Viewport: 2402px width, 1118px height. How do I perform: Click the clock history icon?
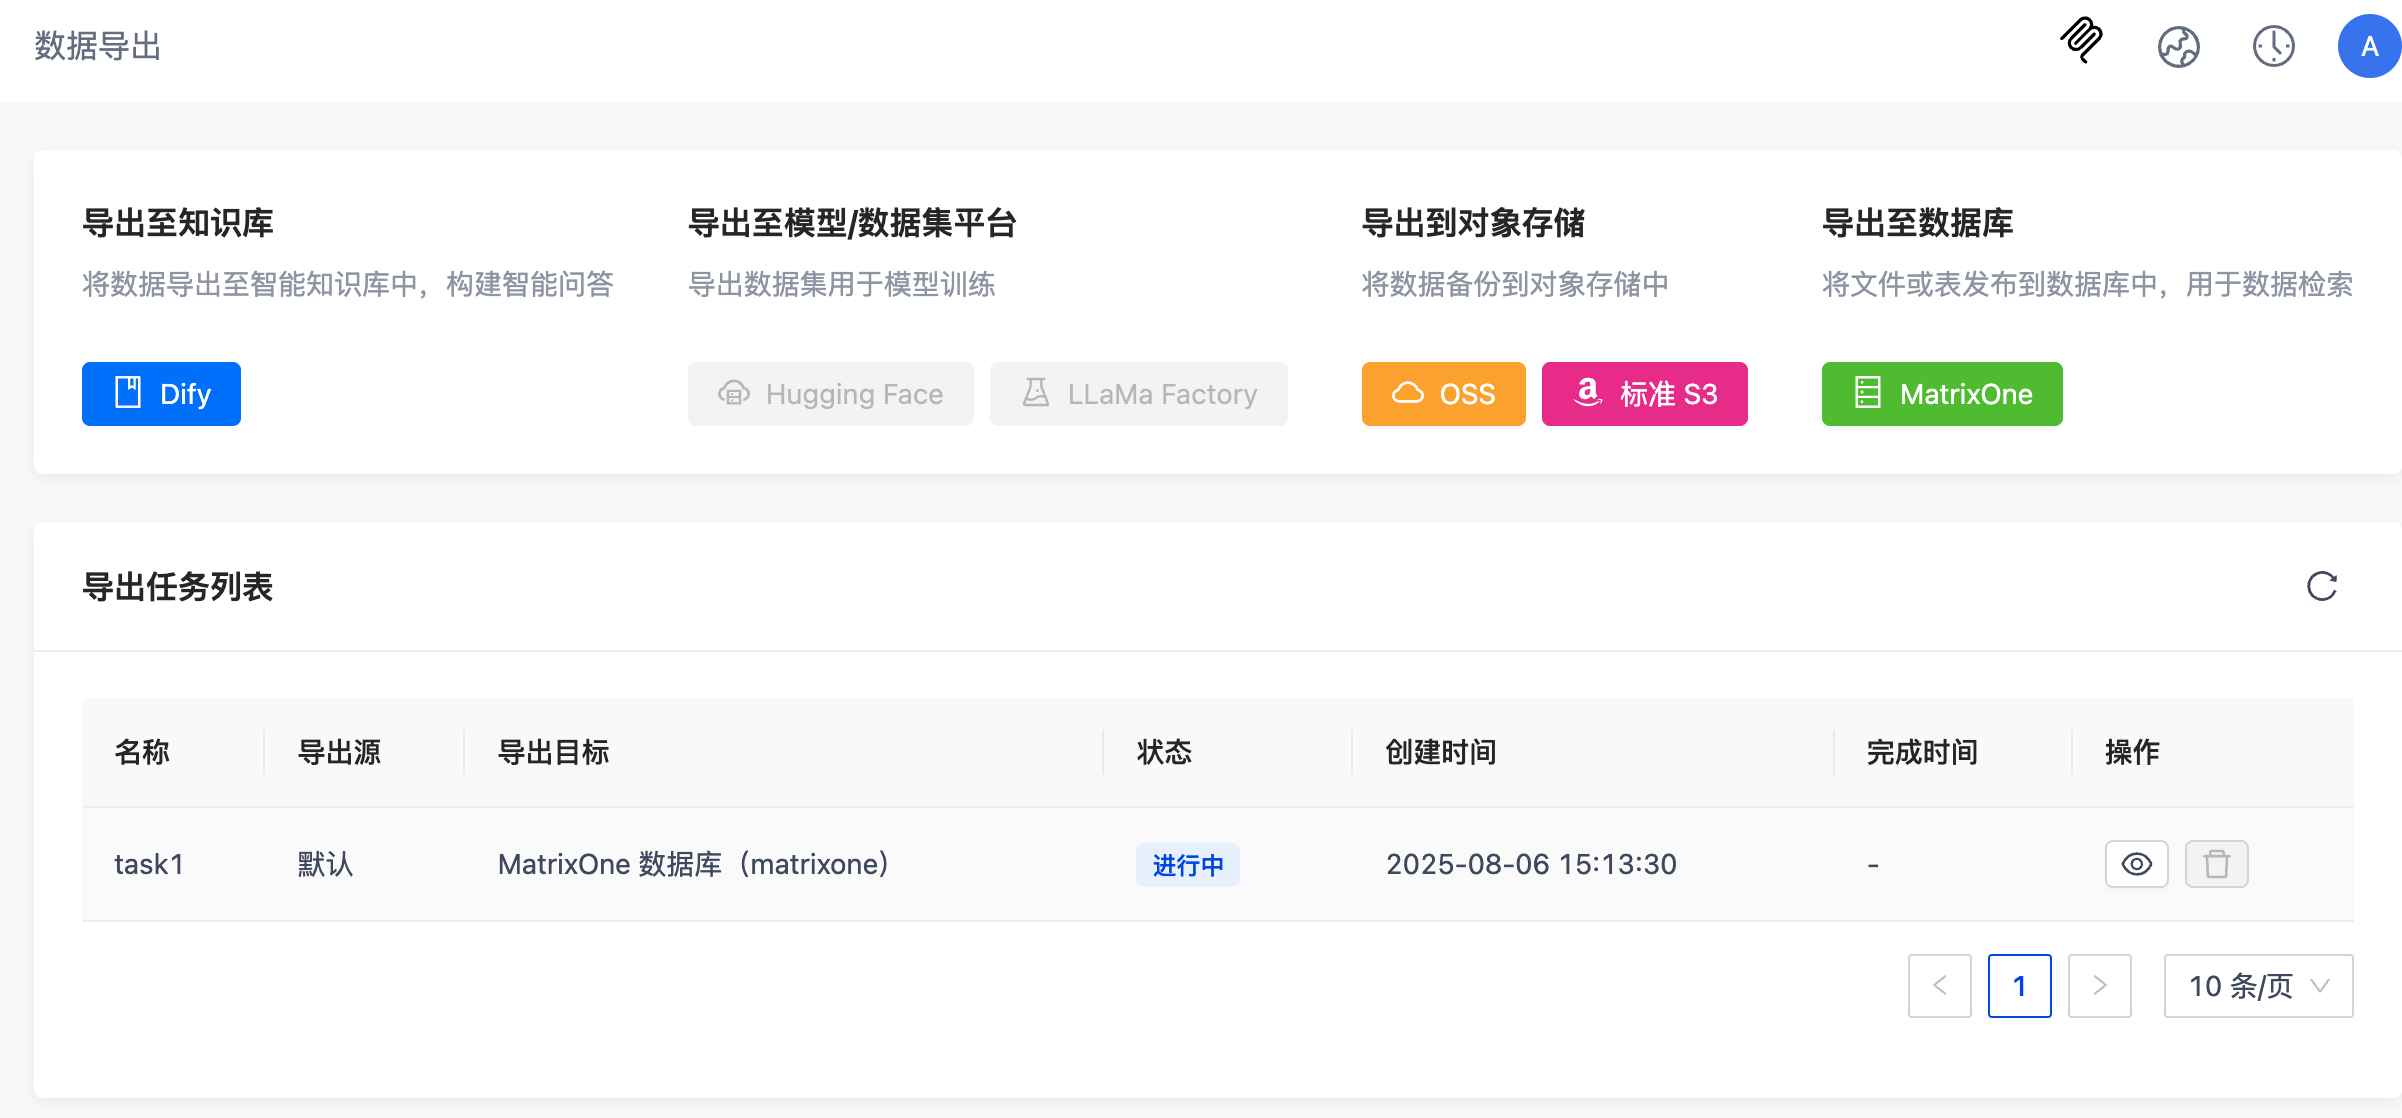(x=2273, y=46)
